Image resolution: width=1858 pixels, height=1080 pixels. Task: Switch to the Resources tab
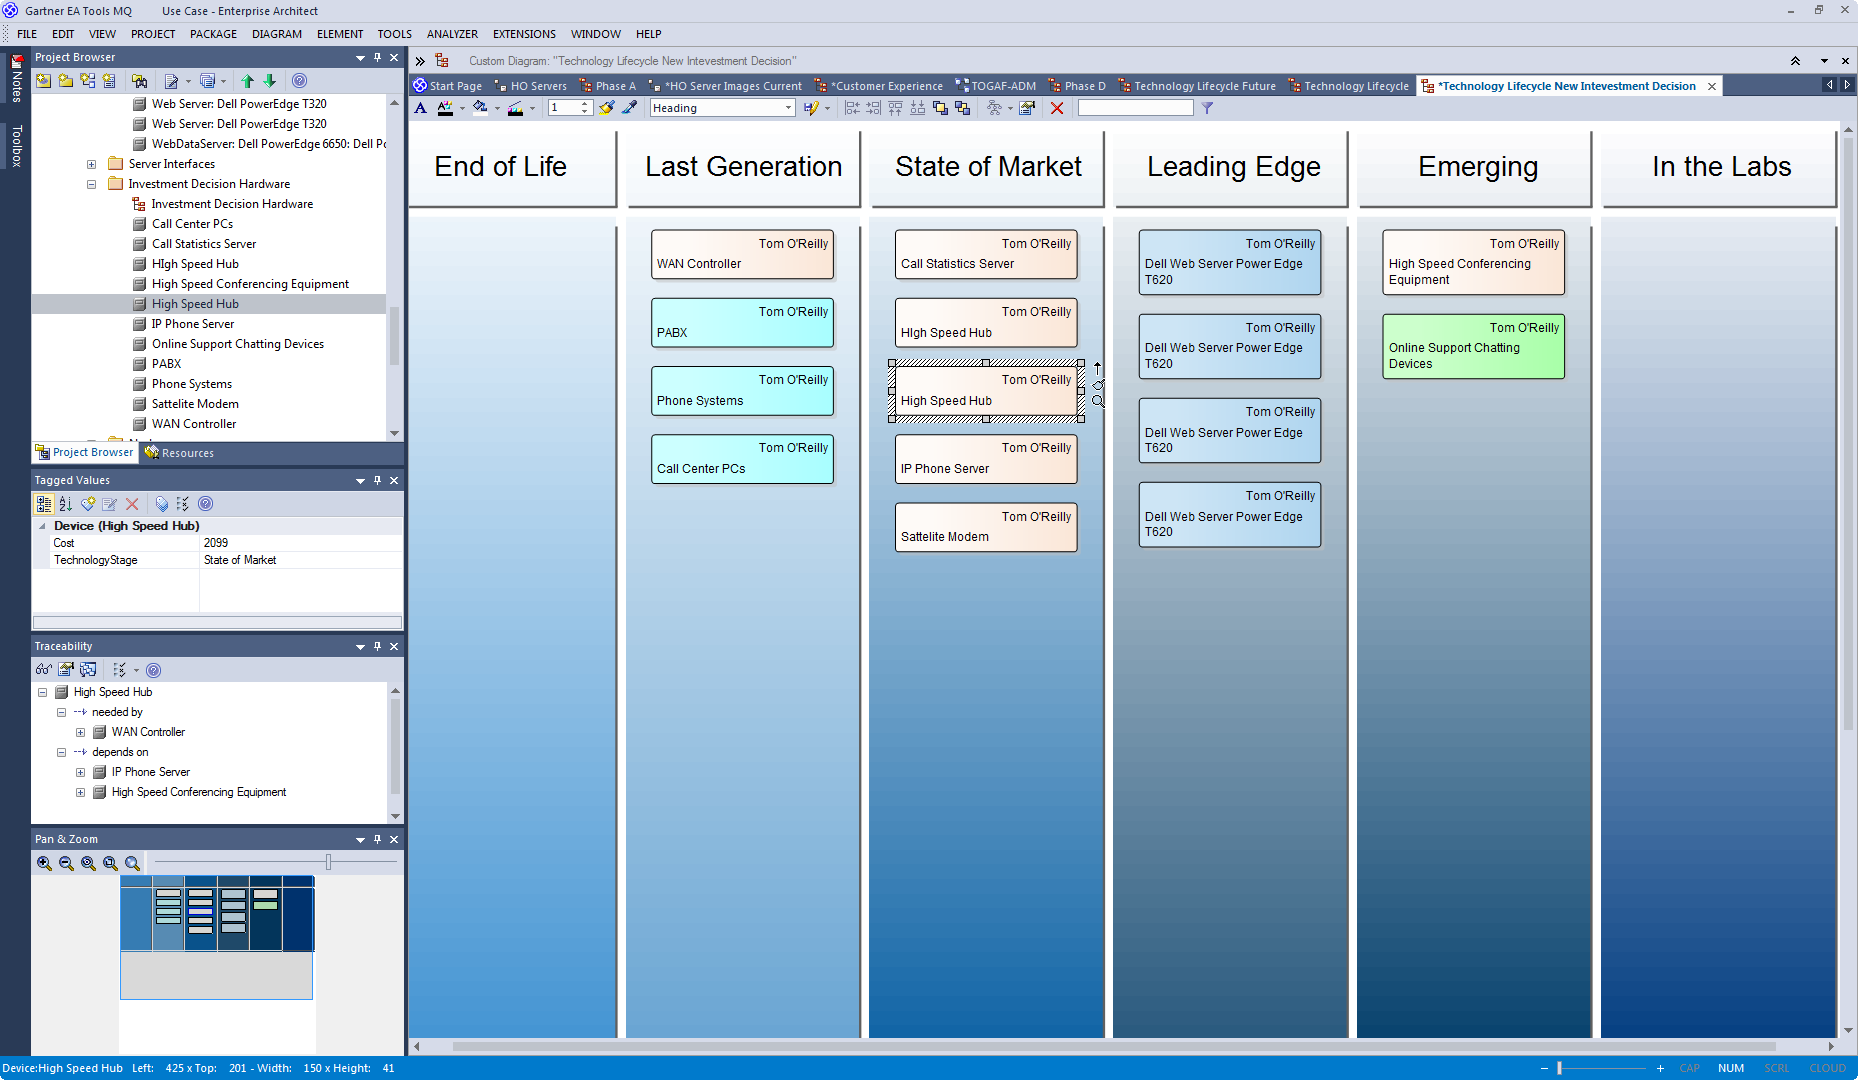[187, 453]
